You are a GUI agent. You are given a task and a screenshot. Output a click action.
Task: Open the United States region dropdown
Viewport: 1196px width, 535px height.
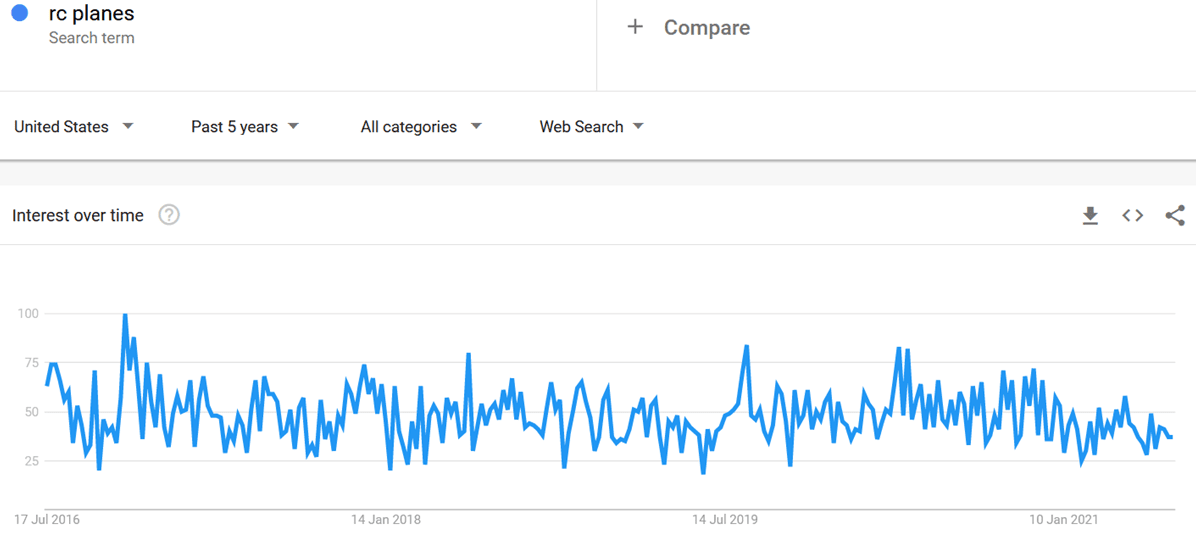point(74,127)
